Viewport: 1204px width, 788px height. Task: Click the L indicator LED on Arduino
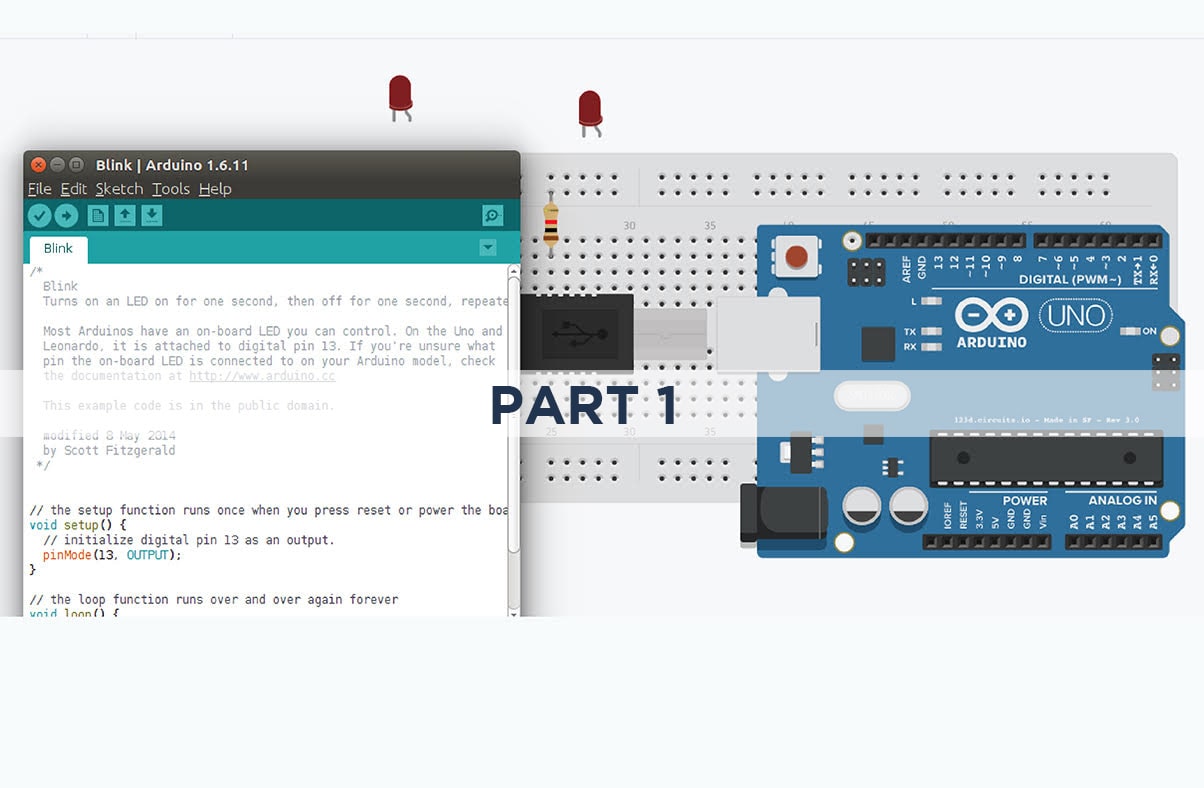tap(931, 301)
